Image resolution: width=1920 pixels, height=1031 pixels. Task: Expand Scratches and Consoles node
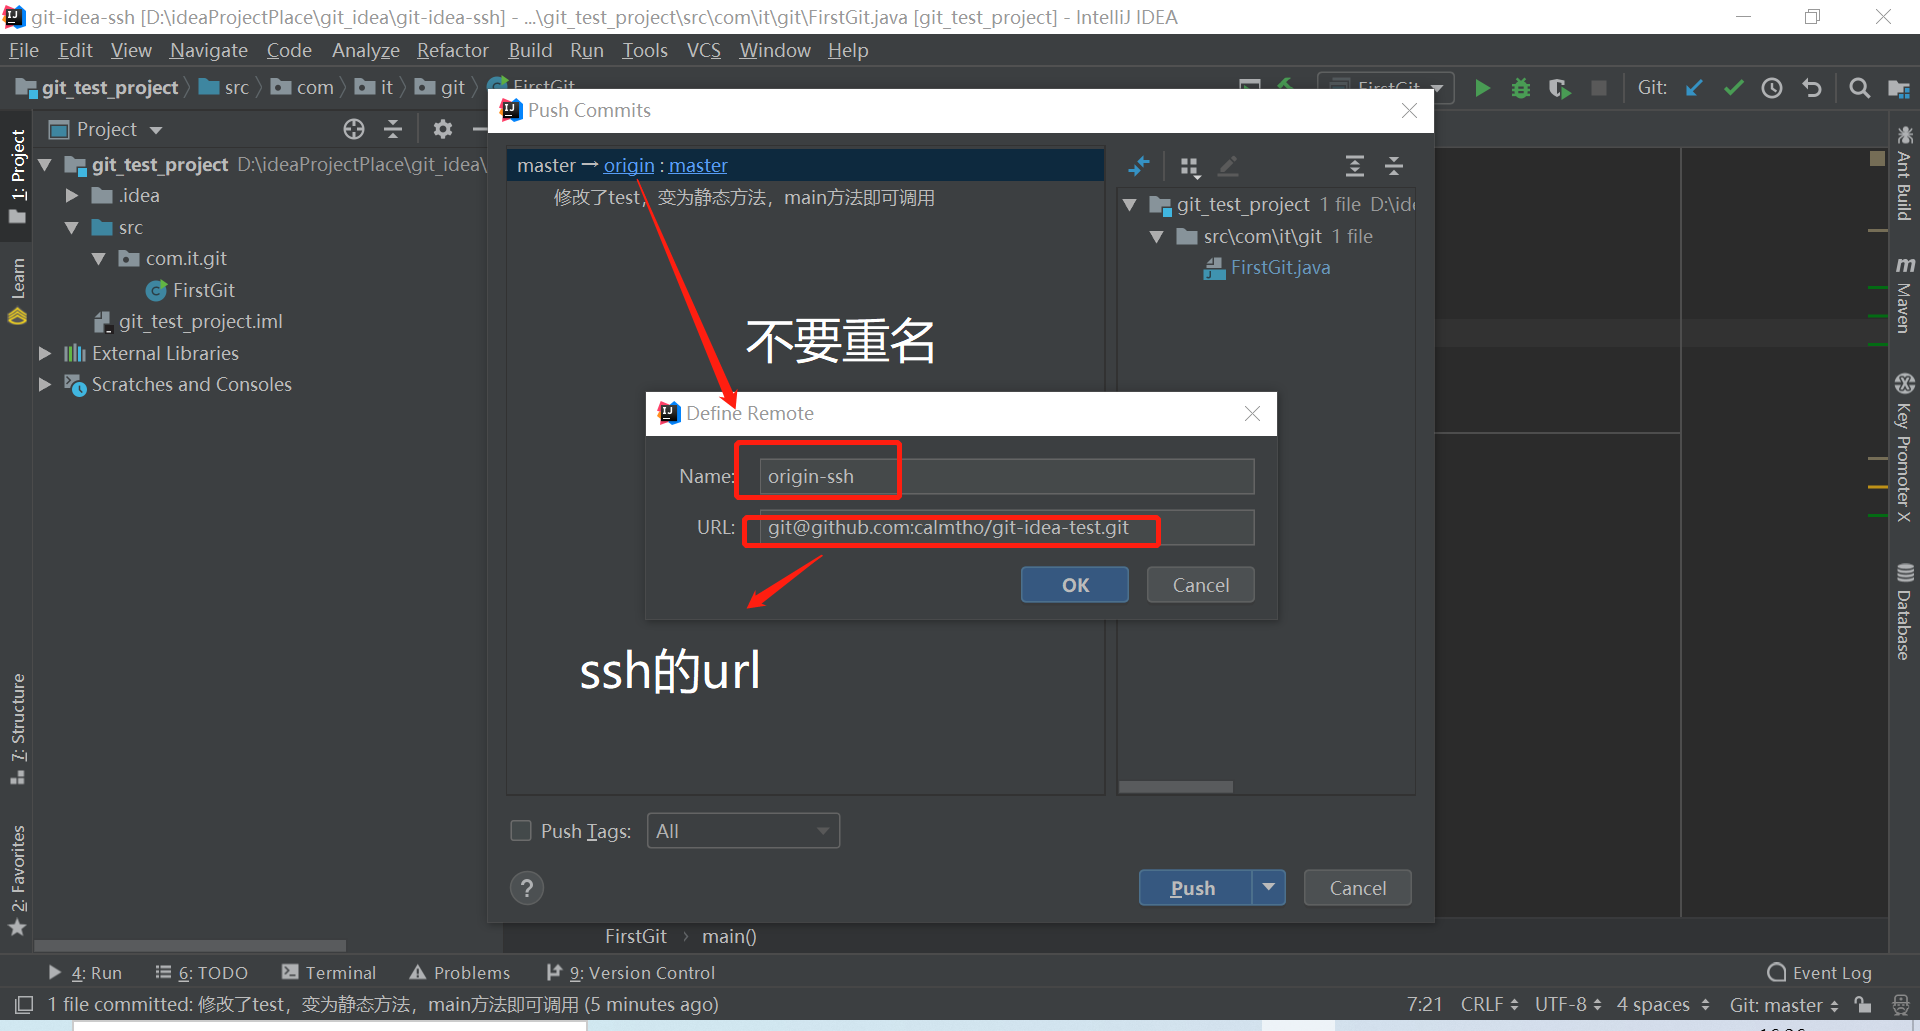tap(45, 384)
